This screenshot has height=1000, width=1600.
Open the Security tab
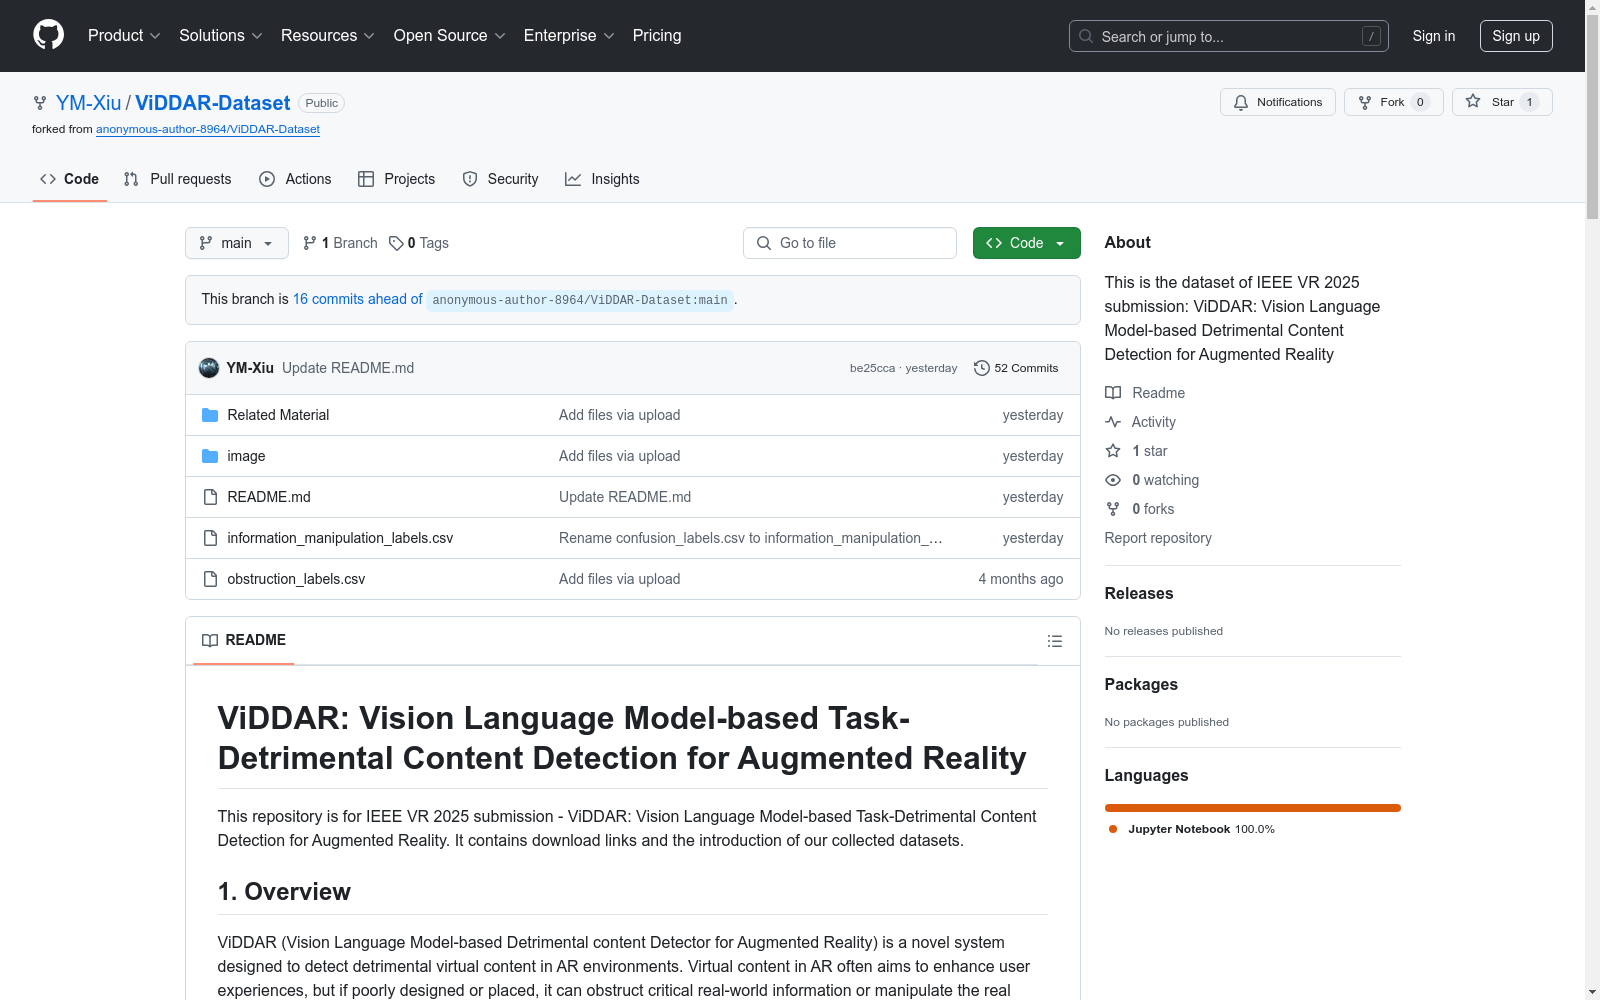500,179
